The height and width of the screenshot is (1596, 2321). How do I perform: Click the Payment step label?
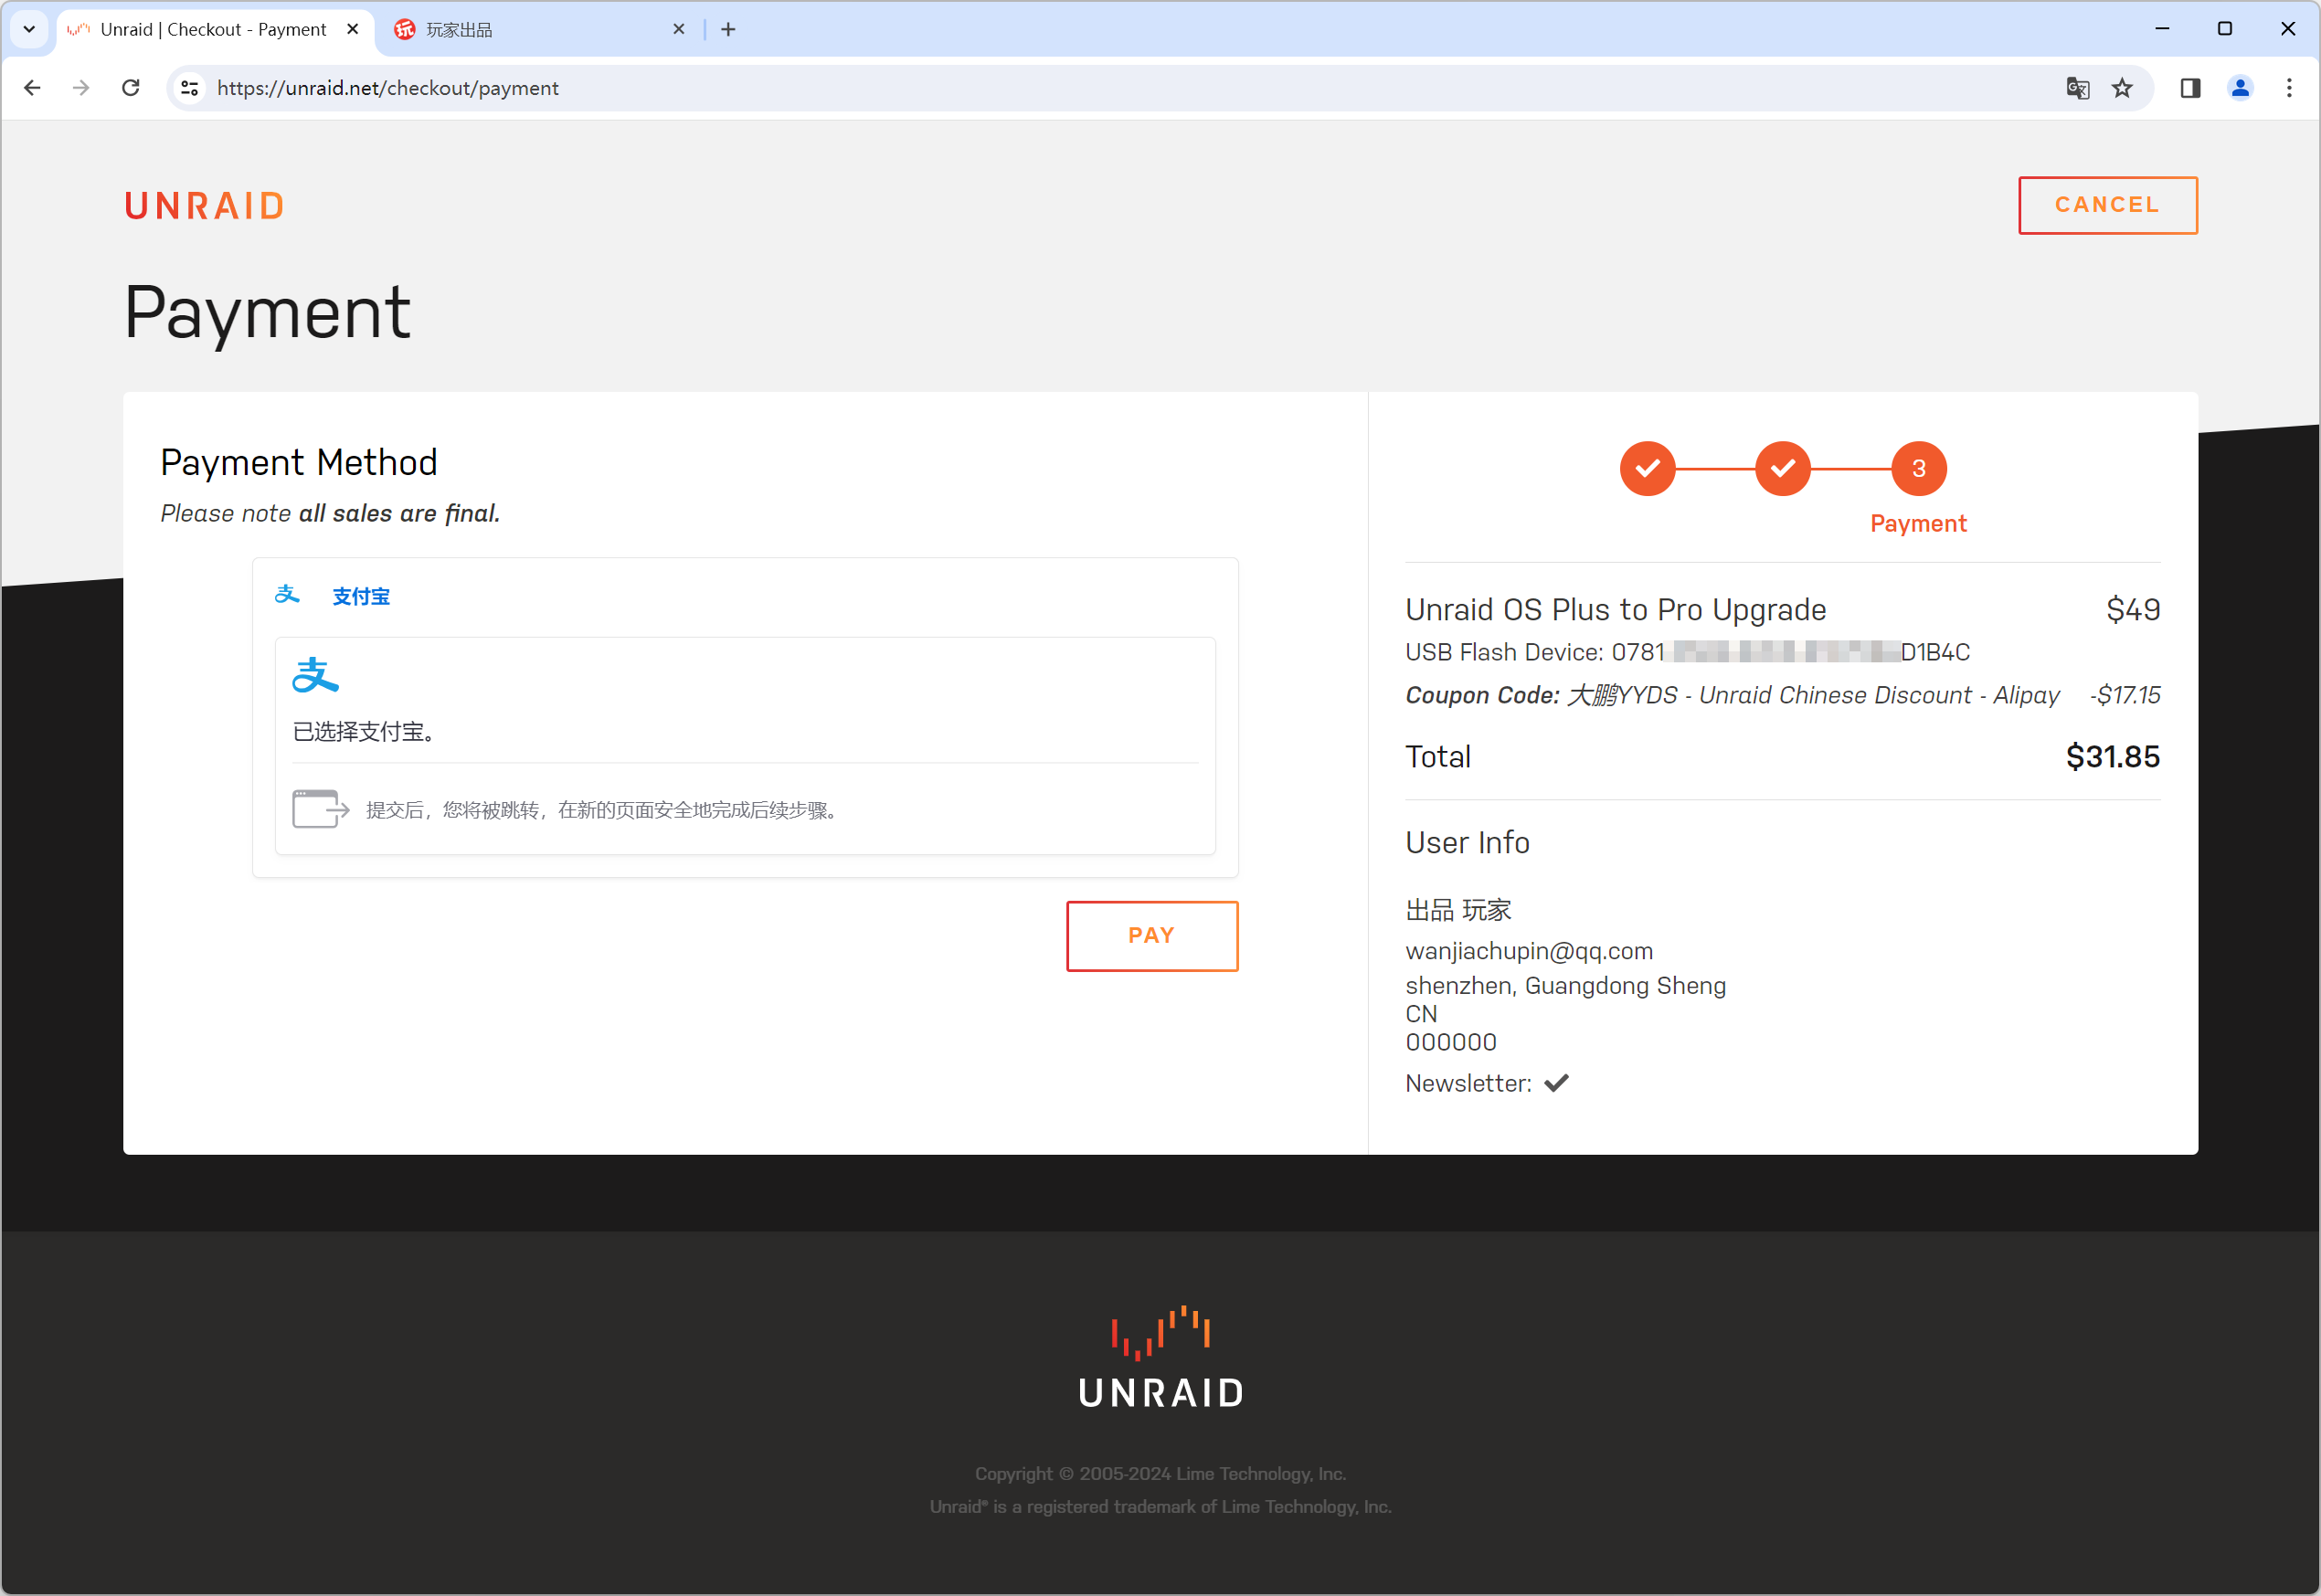1918,523
